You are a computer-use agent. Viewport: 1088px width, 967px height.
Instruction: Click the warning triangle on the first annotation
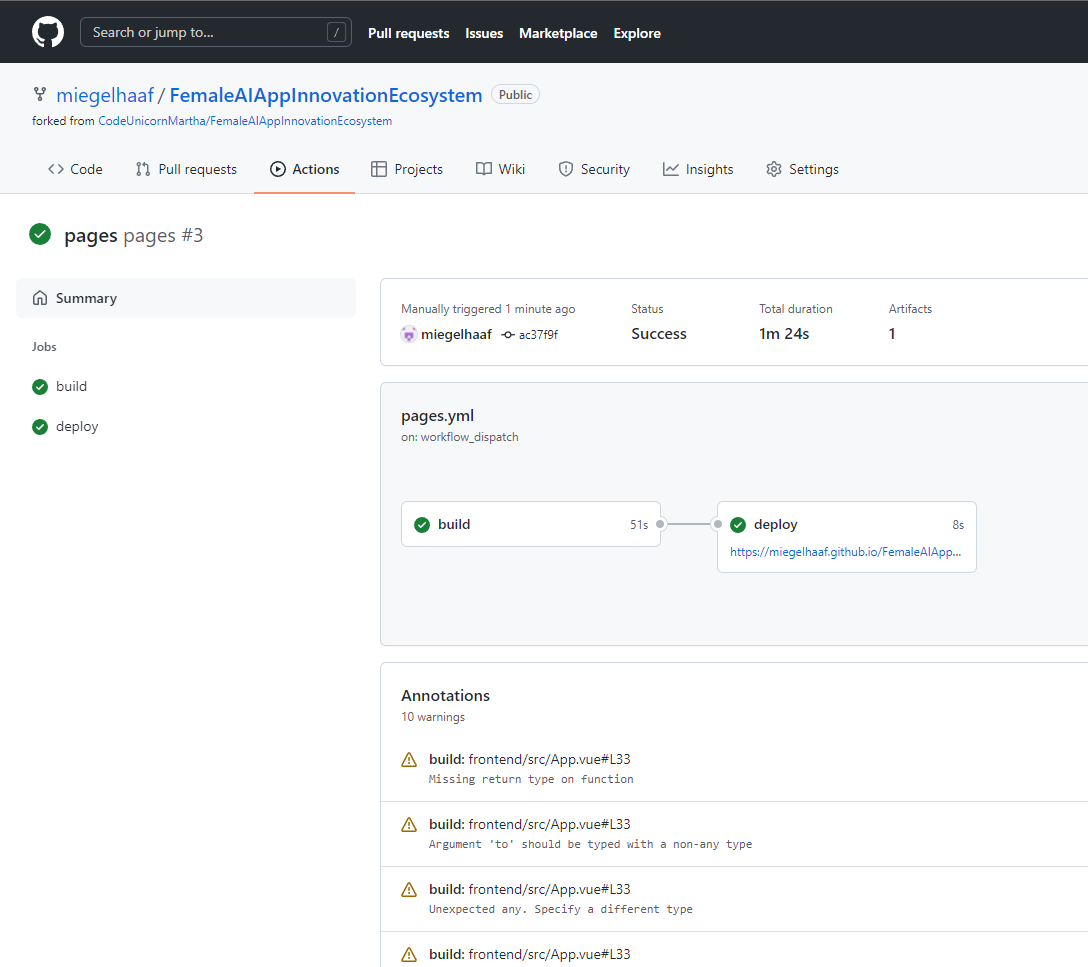point(408,759)
